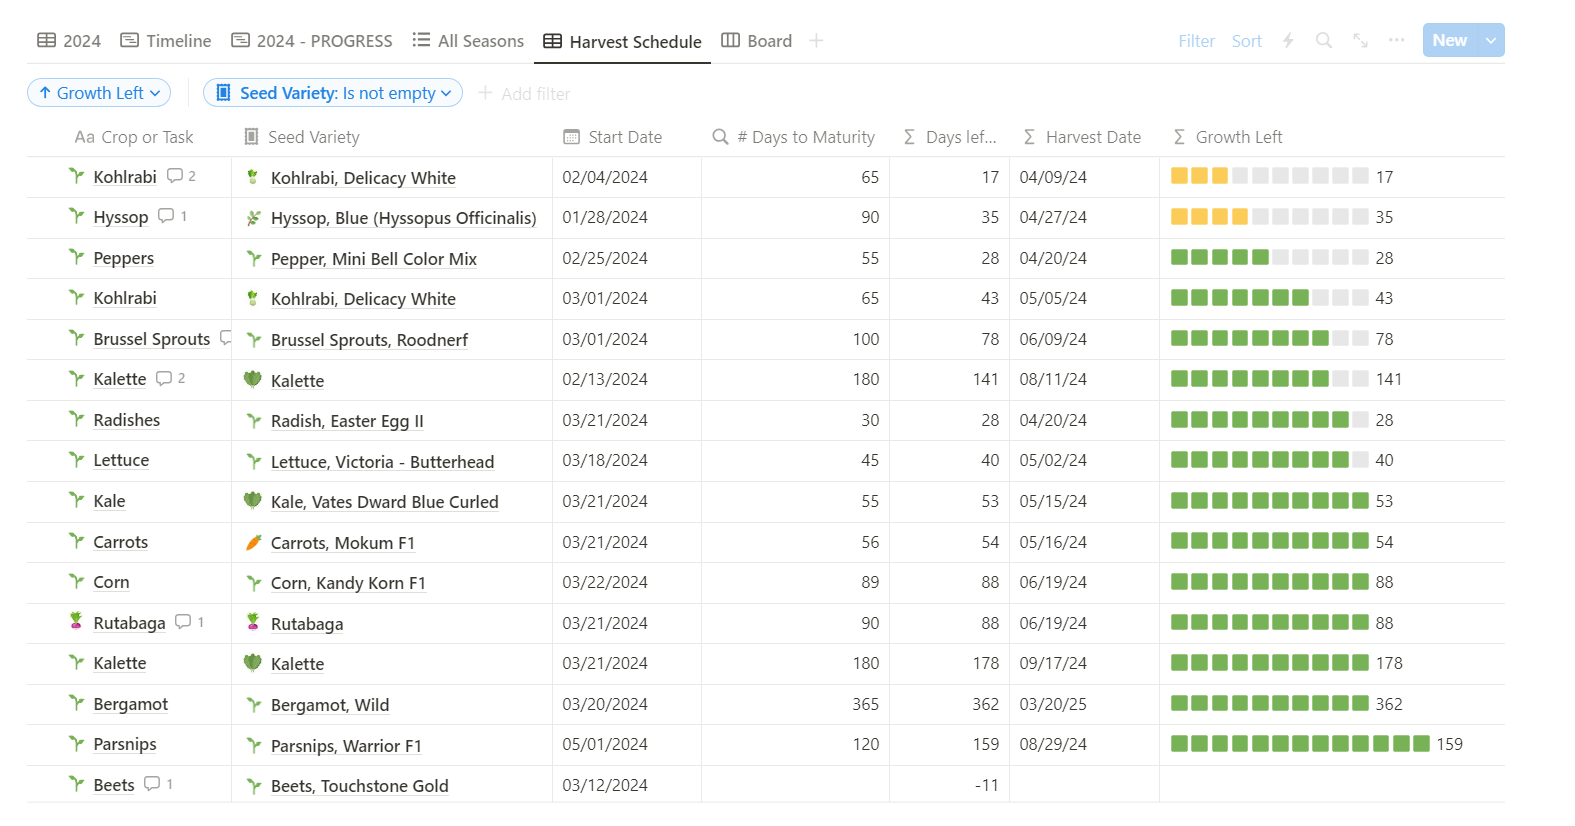Expand the Growth Left sort dropdown

(99, 93)
